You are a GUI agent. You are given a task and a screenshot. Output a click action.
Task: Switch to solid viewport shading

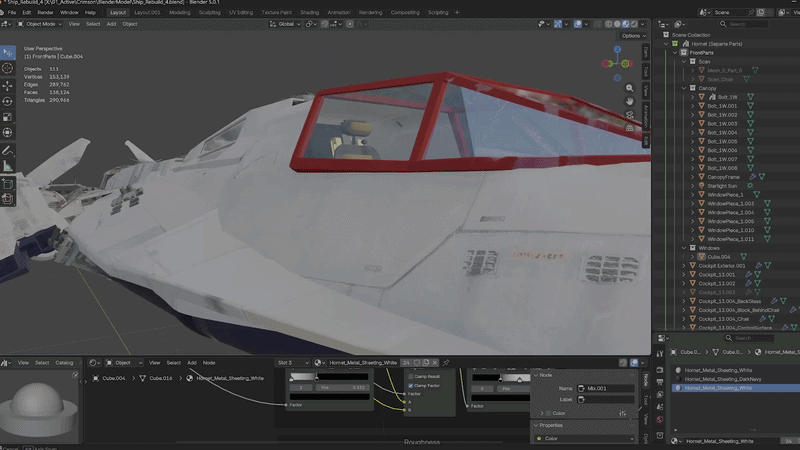pos(617,24)
